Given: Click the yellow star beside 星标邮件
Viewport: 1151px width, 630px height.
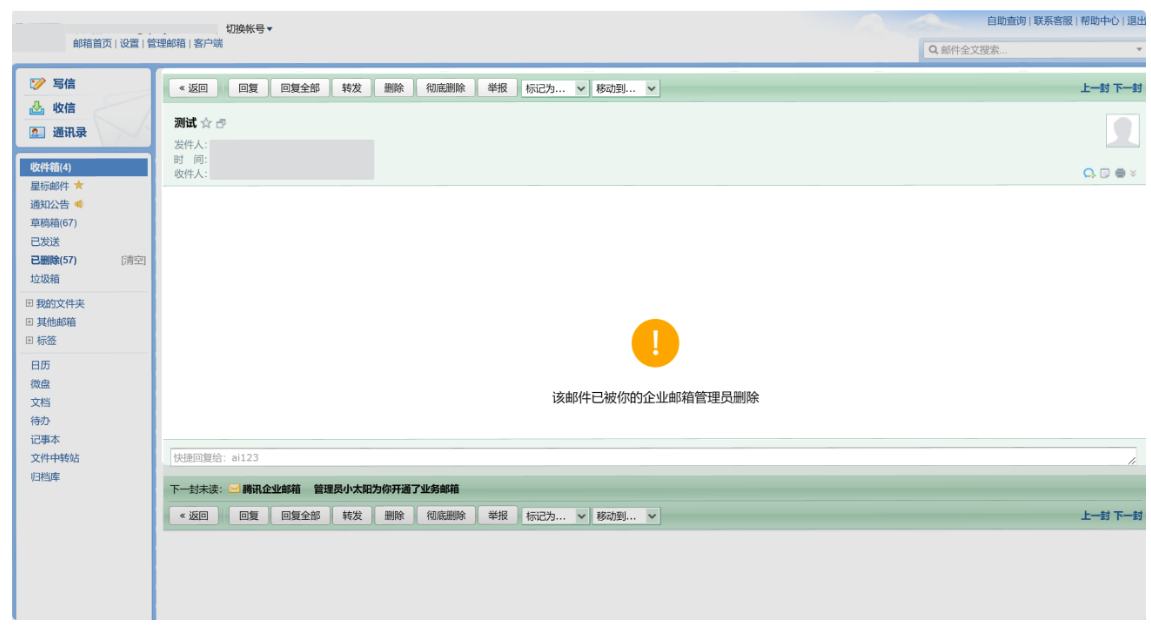Looking at the screenshot, I should [79, 185].
